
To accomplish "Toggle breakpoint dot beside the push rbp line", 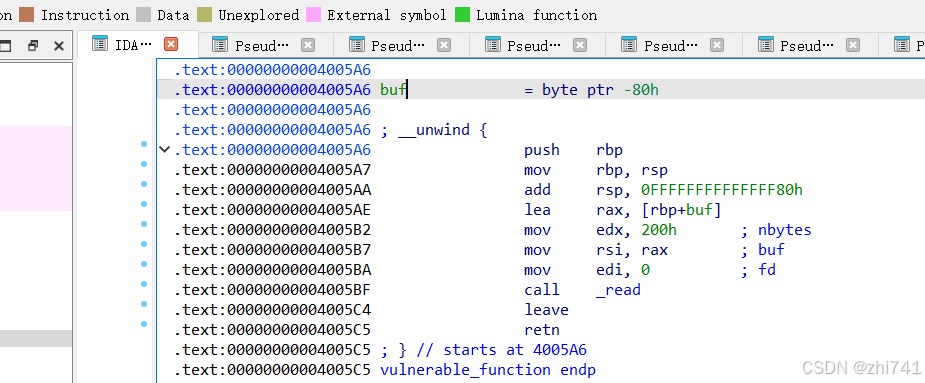I will 143,144.
